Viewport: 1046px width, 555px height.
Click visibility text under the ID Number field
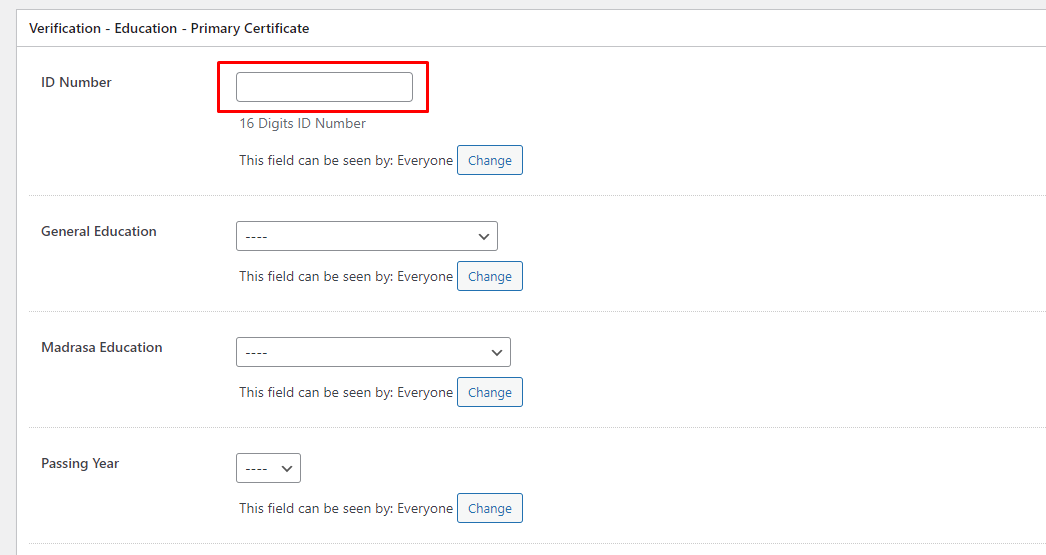click(345, 161)
